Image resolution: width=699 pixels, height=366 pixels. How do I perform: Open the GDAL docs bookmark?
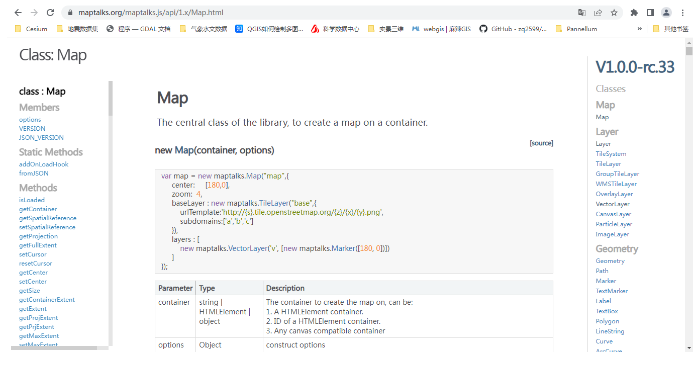(139, 29)
